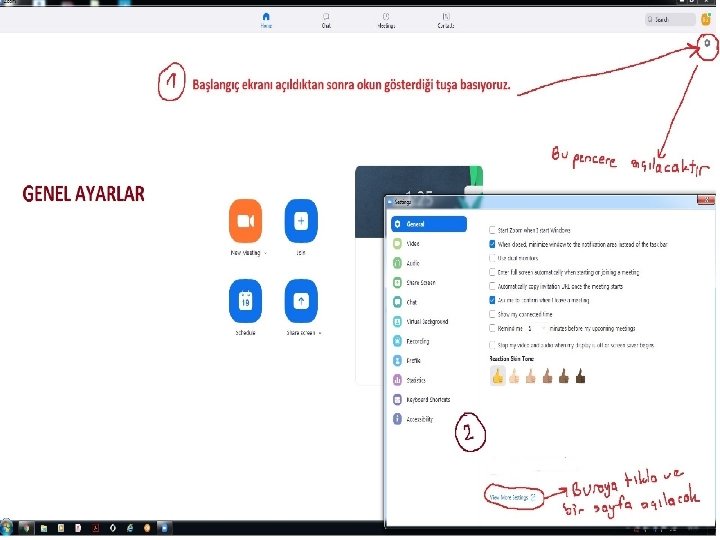Uncheck ask to confirm when leaving meeting

pyautogui.click(x=492, y=300)
